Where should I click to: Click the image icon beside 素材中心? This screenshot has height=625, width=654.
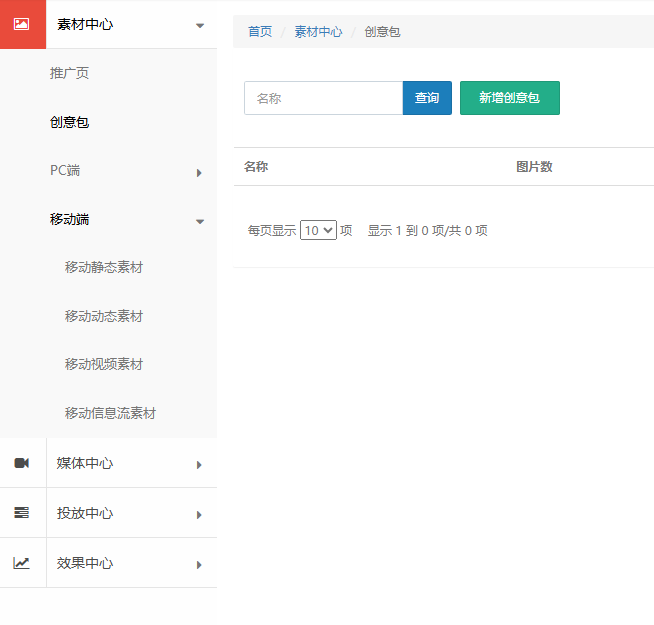[x=22, y=24]
